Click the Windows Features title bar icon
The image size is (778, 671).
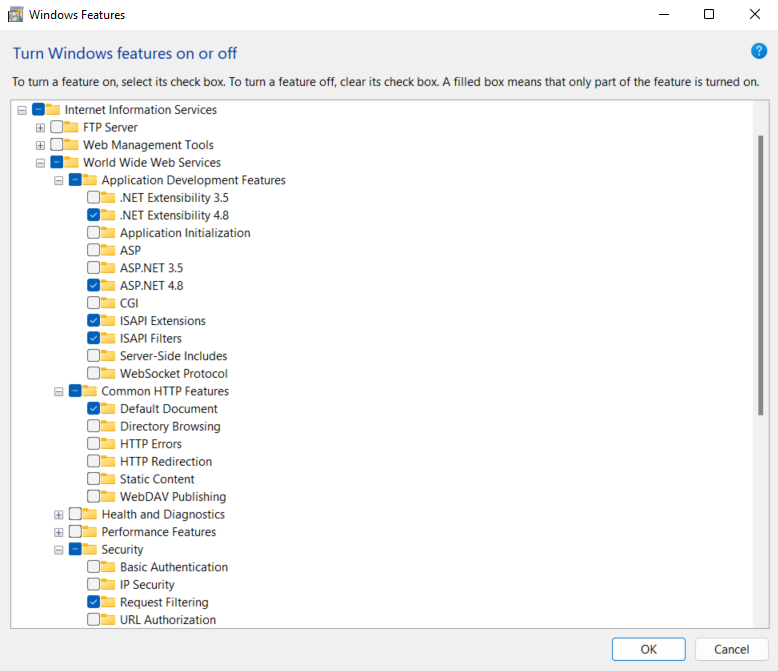coord(15,14)
